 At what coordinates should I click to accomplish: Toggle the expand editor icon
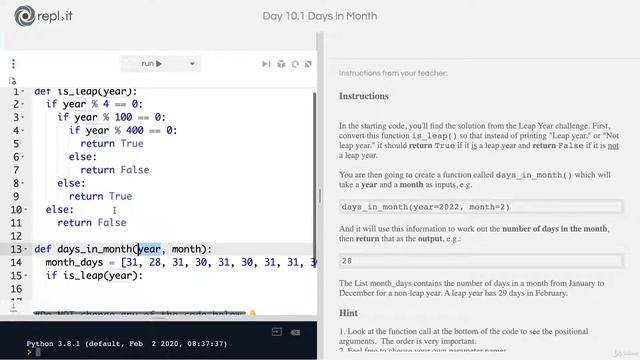[x=309, y=64]
